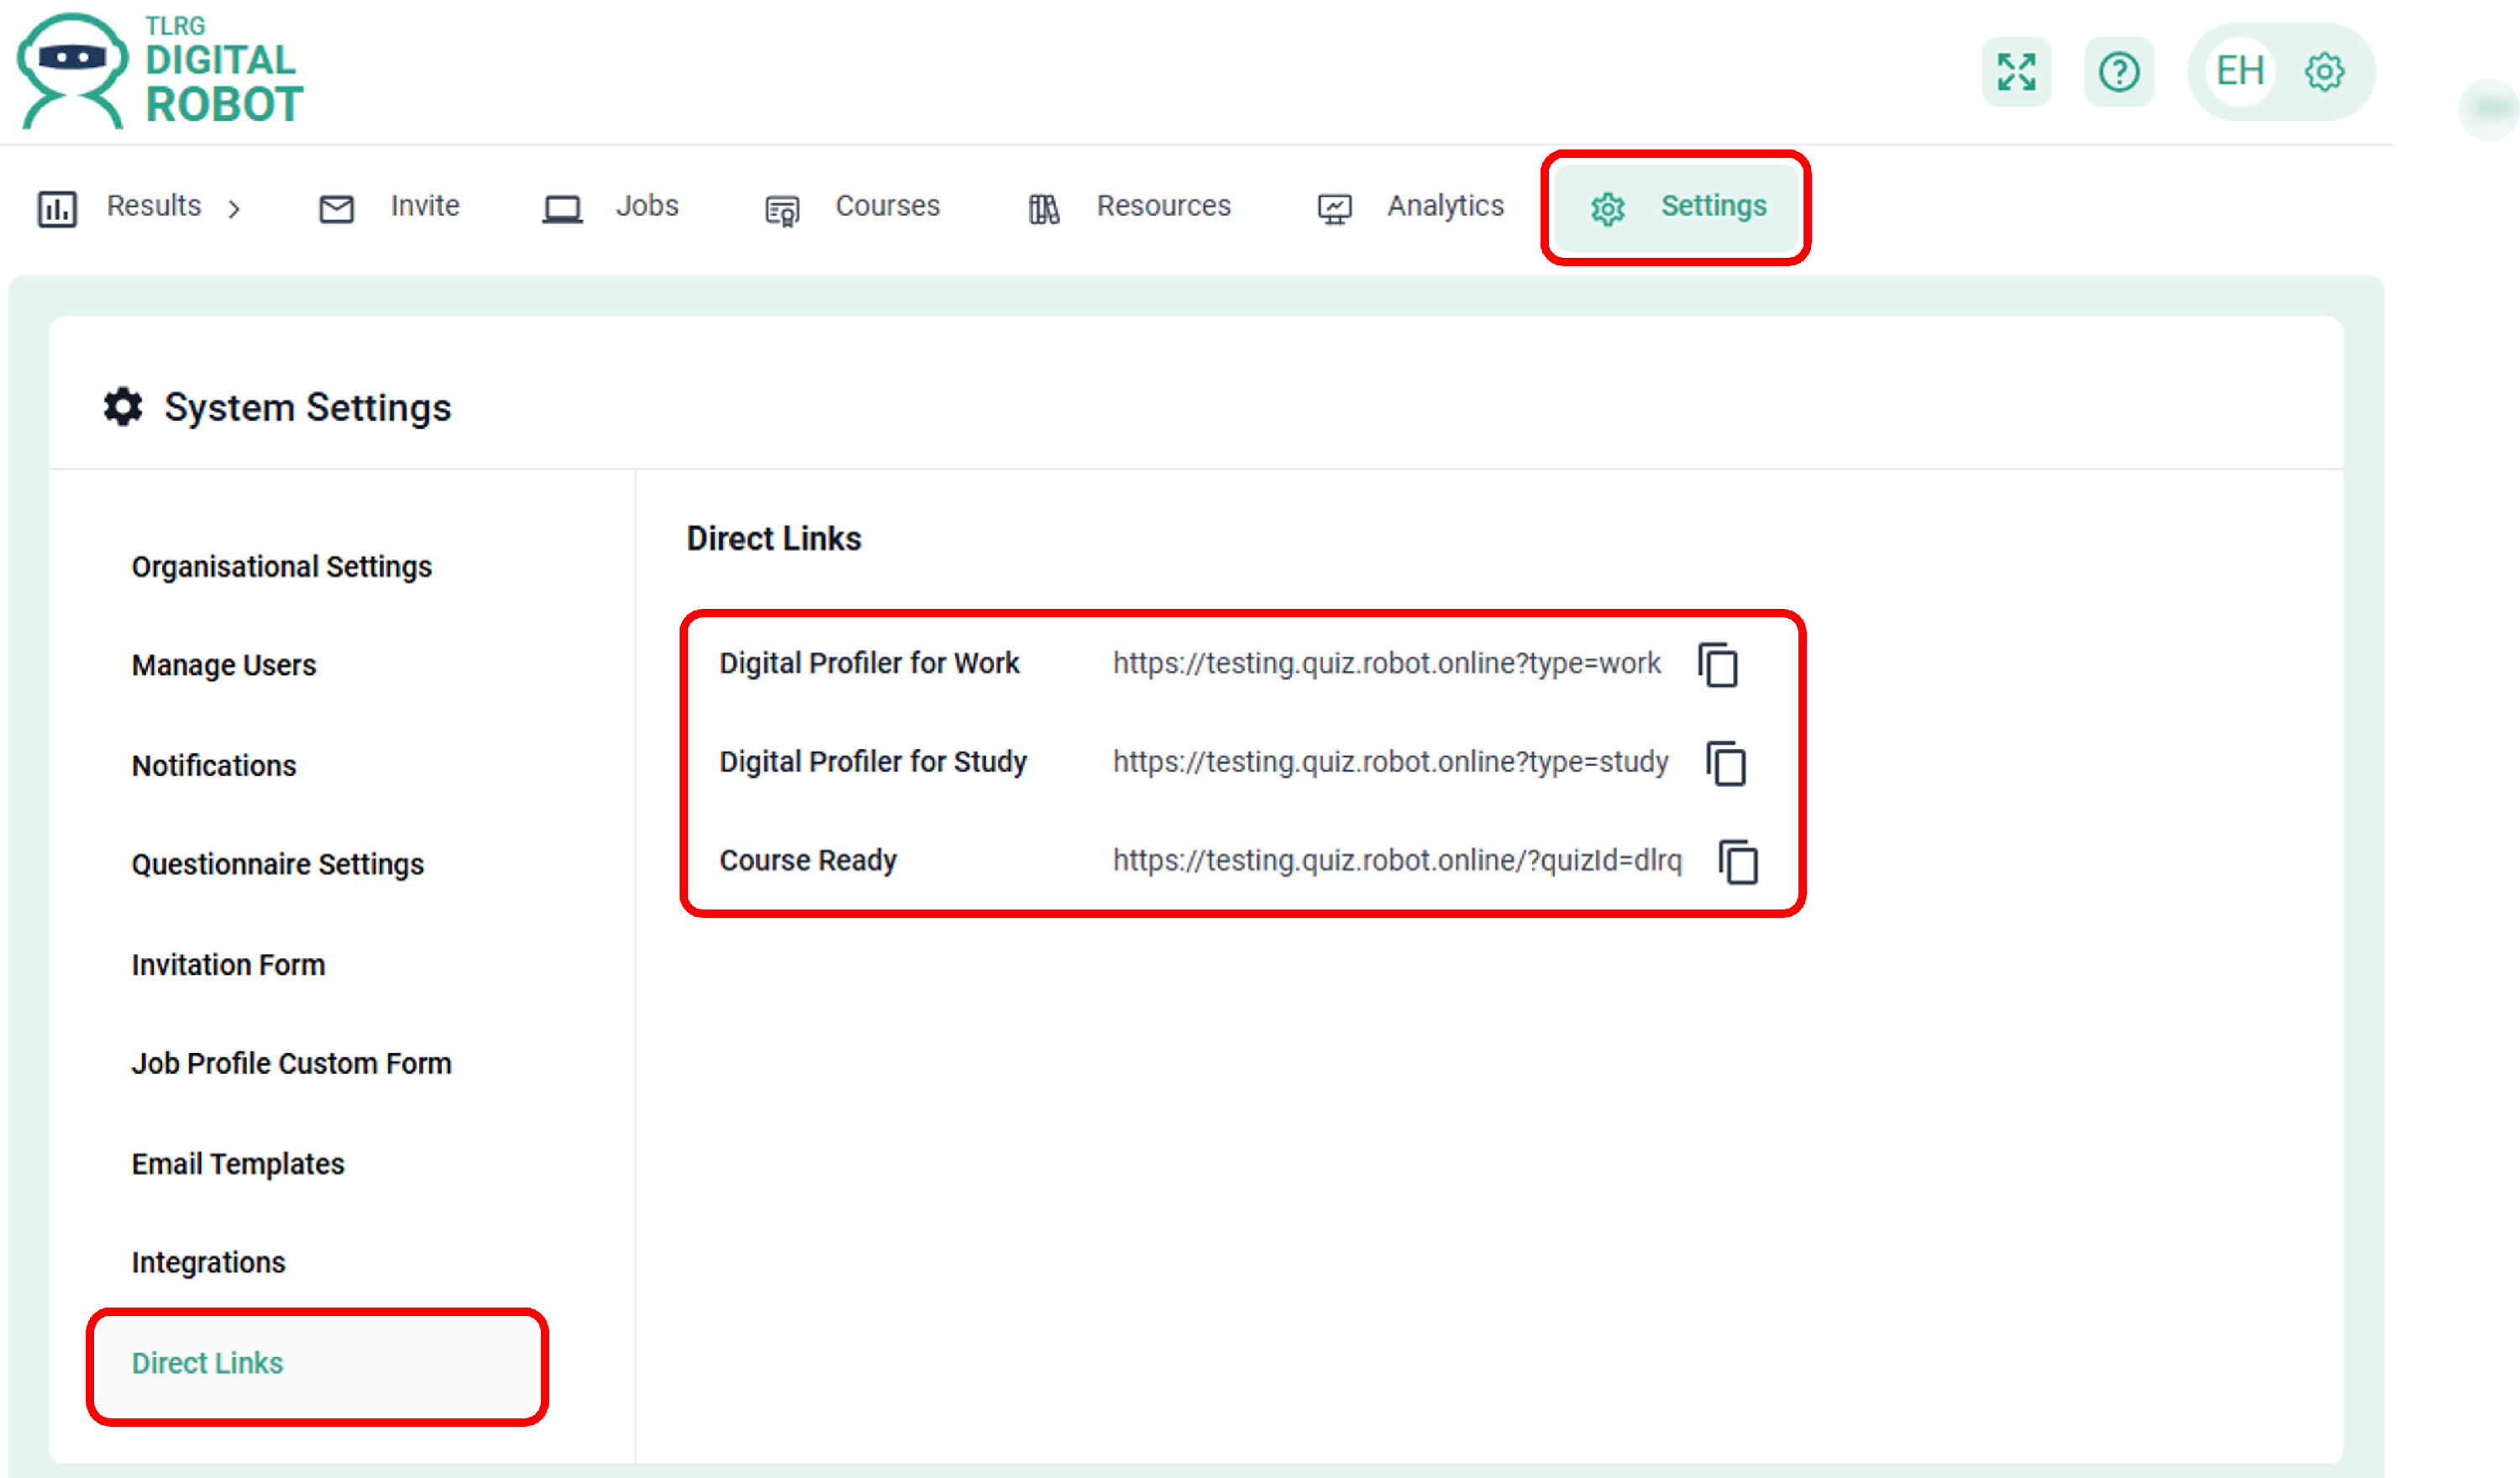The image size is (2520, 1478).
Task: Click the Direct Links sidebar item
Action: pos(207,1363)
